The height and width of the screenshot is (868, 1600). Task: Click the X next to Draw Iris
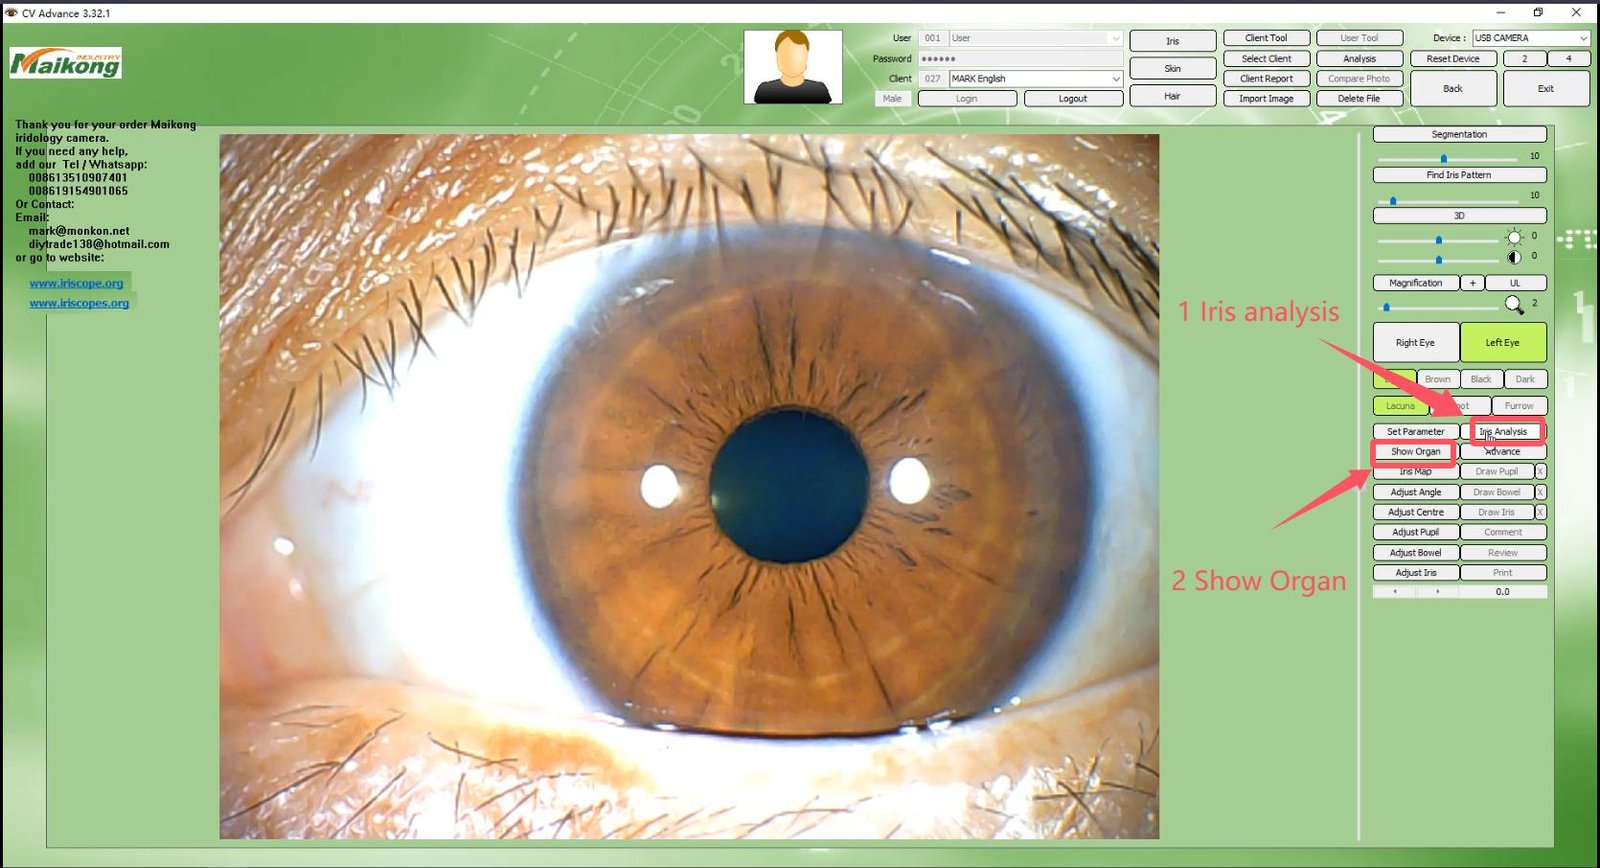click(1541, 512)
